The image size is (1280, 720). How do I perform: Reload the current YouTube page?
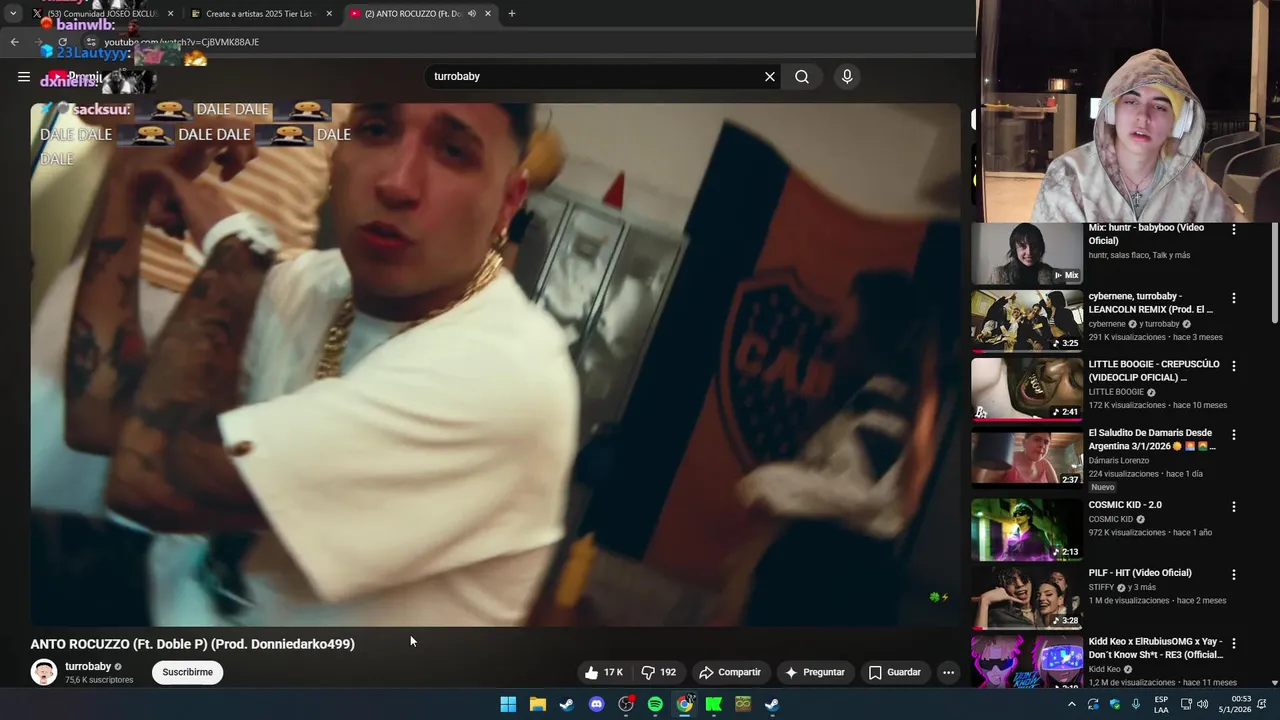click(62, 42)
